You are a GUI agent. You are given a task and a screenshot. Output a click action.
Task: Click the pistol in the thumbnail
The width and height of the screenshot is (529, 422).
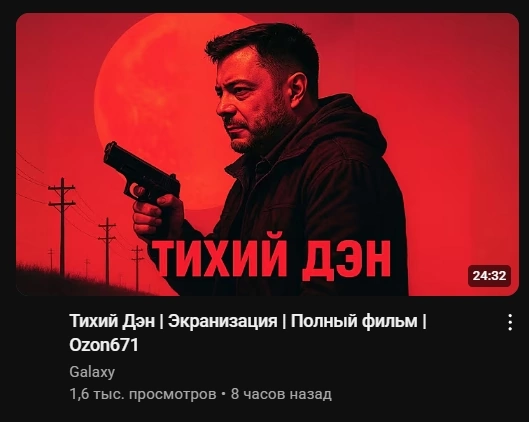[141, 173]
